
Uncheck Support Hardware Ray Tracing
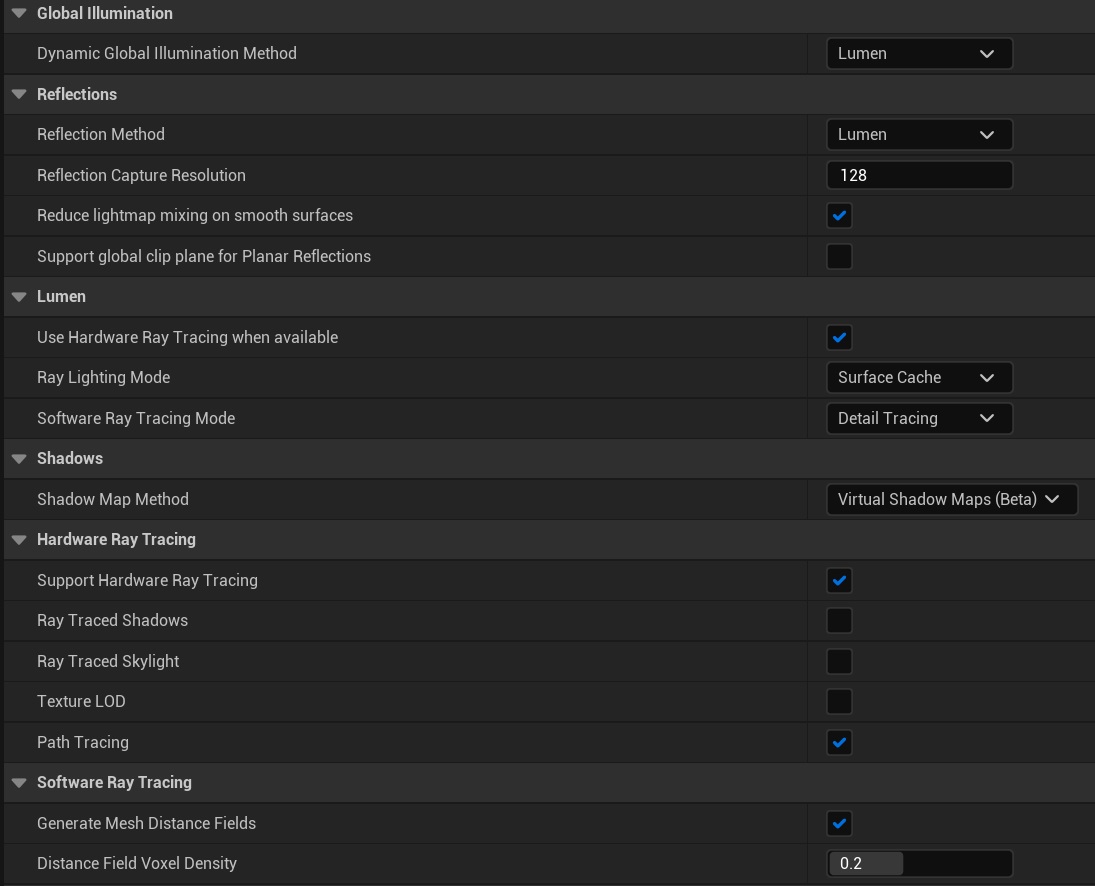click(x=839, y=580)
